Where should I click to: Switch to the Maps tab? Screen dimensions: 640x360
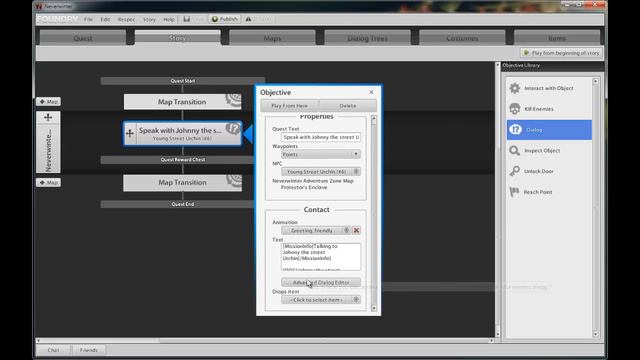[272, 38]
